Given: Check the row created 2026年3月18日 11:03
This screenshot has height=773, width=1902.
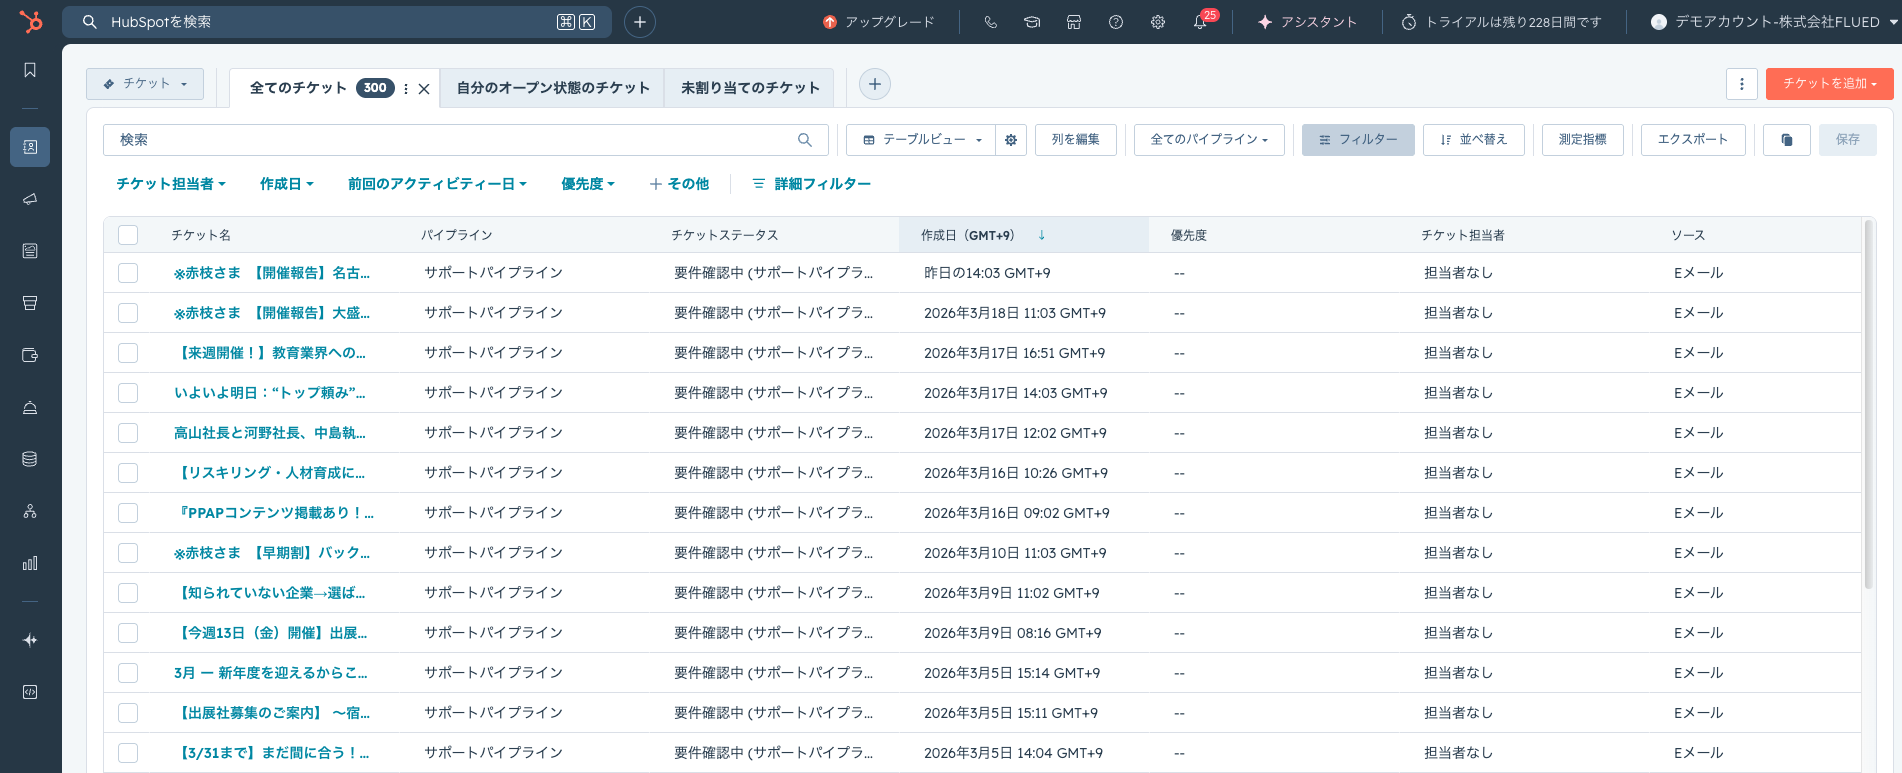Looking at the screenshot, I should [128, 313].
